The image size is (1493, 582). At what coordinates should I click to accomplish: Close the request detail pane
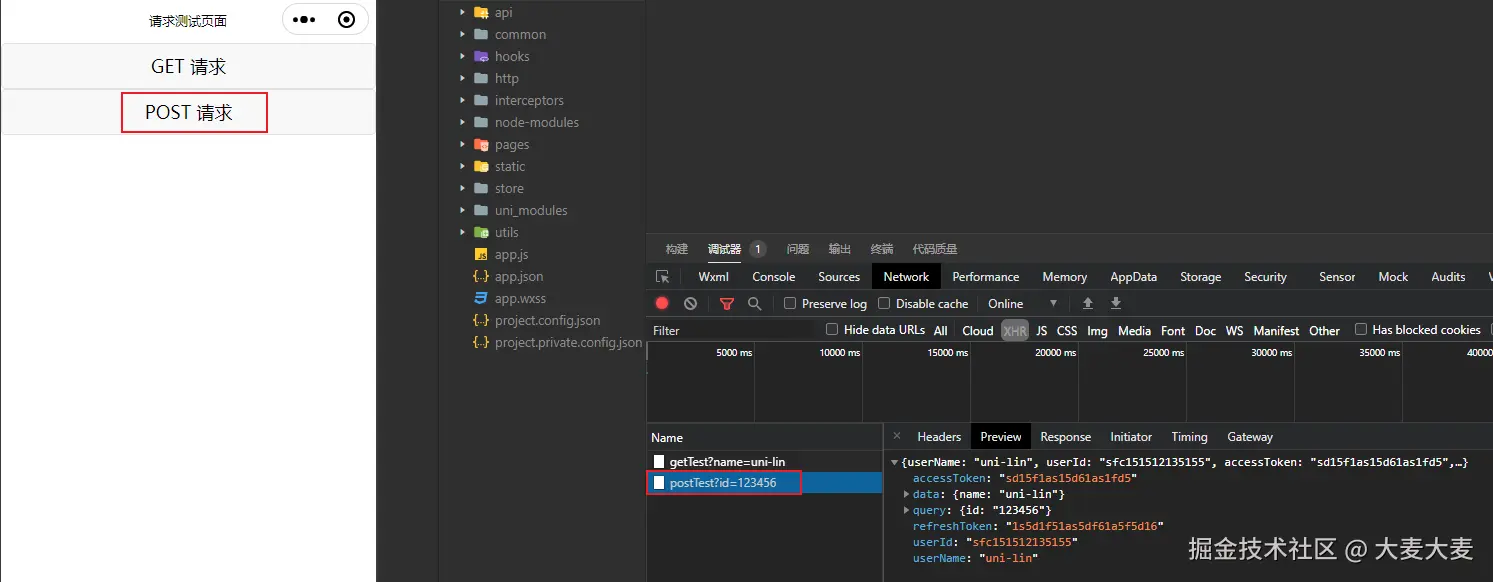896,436
